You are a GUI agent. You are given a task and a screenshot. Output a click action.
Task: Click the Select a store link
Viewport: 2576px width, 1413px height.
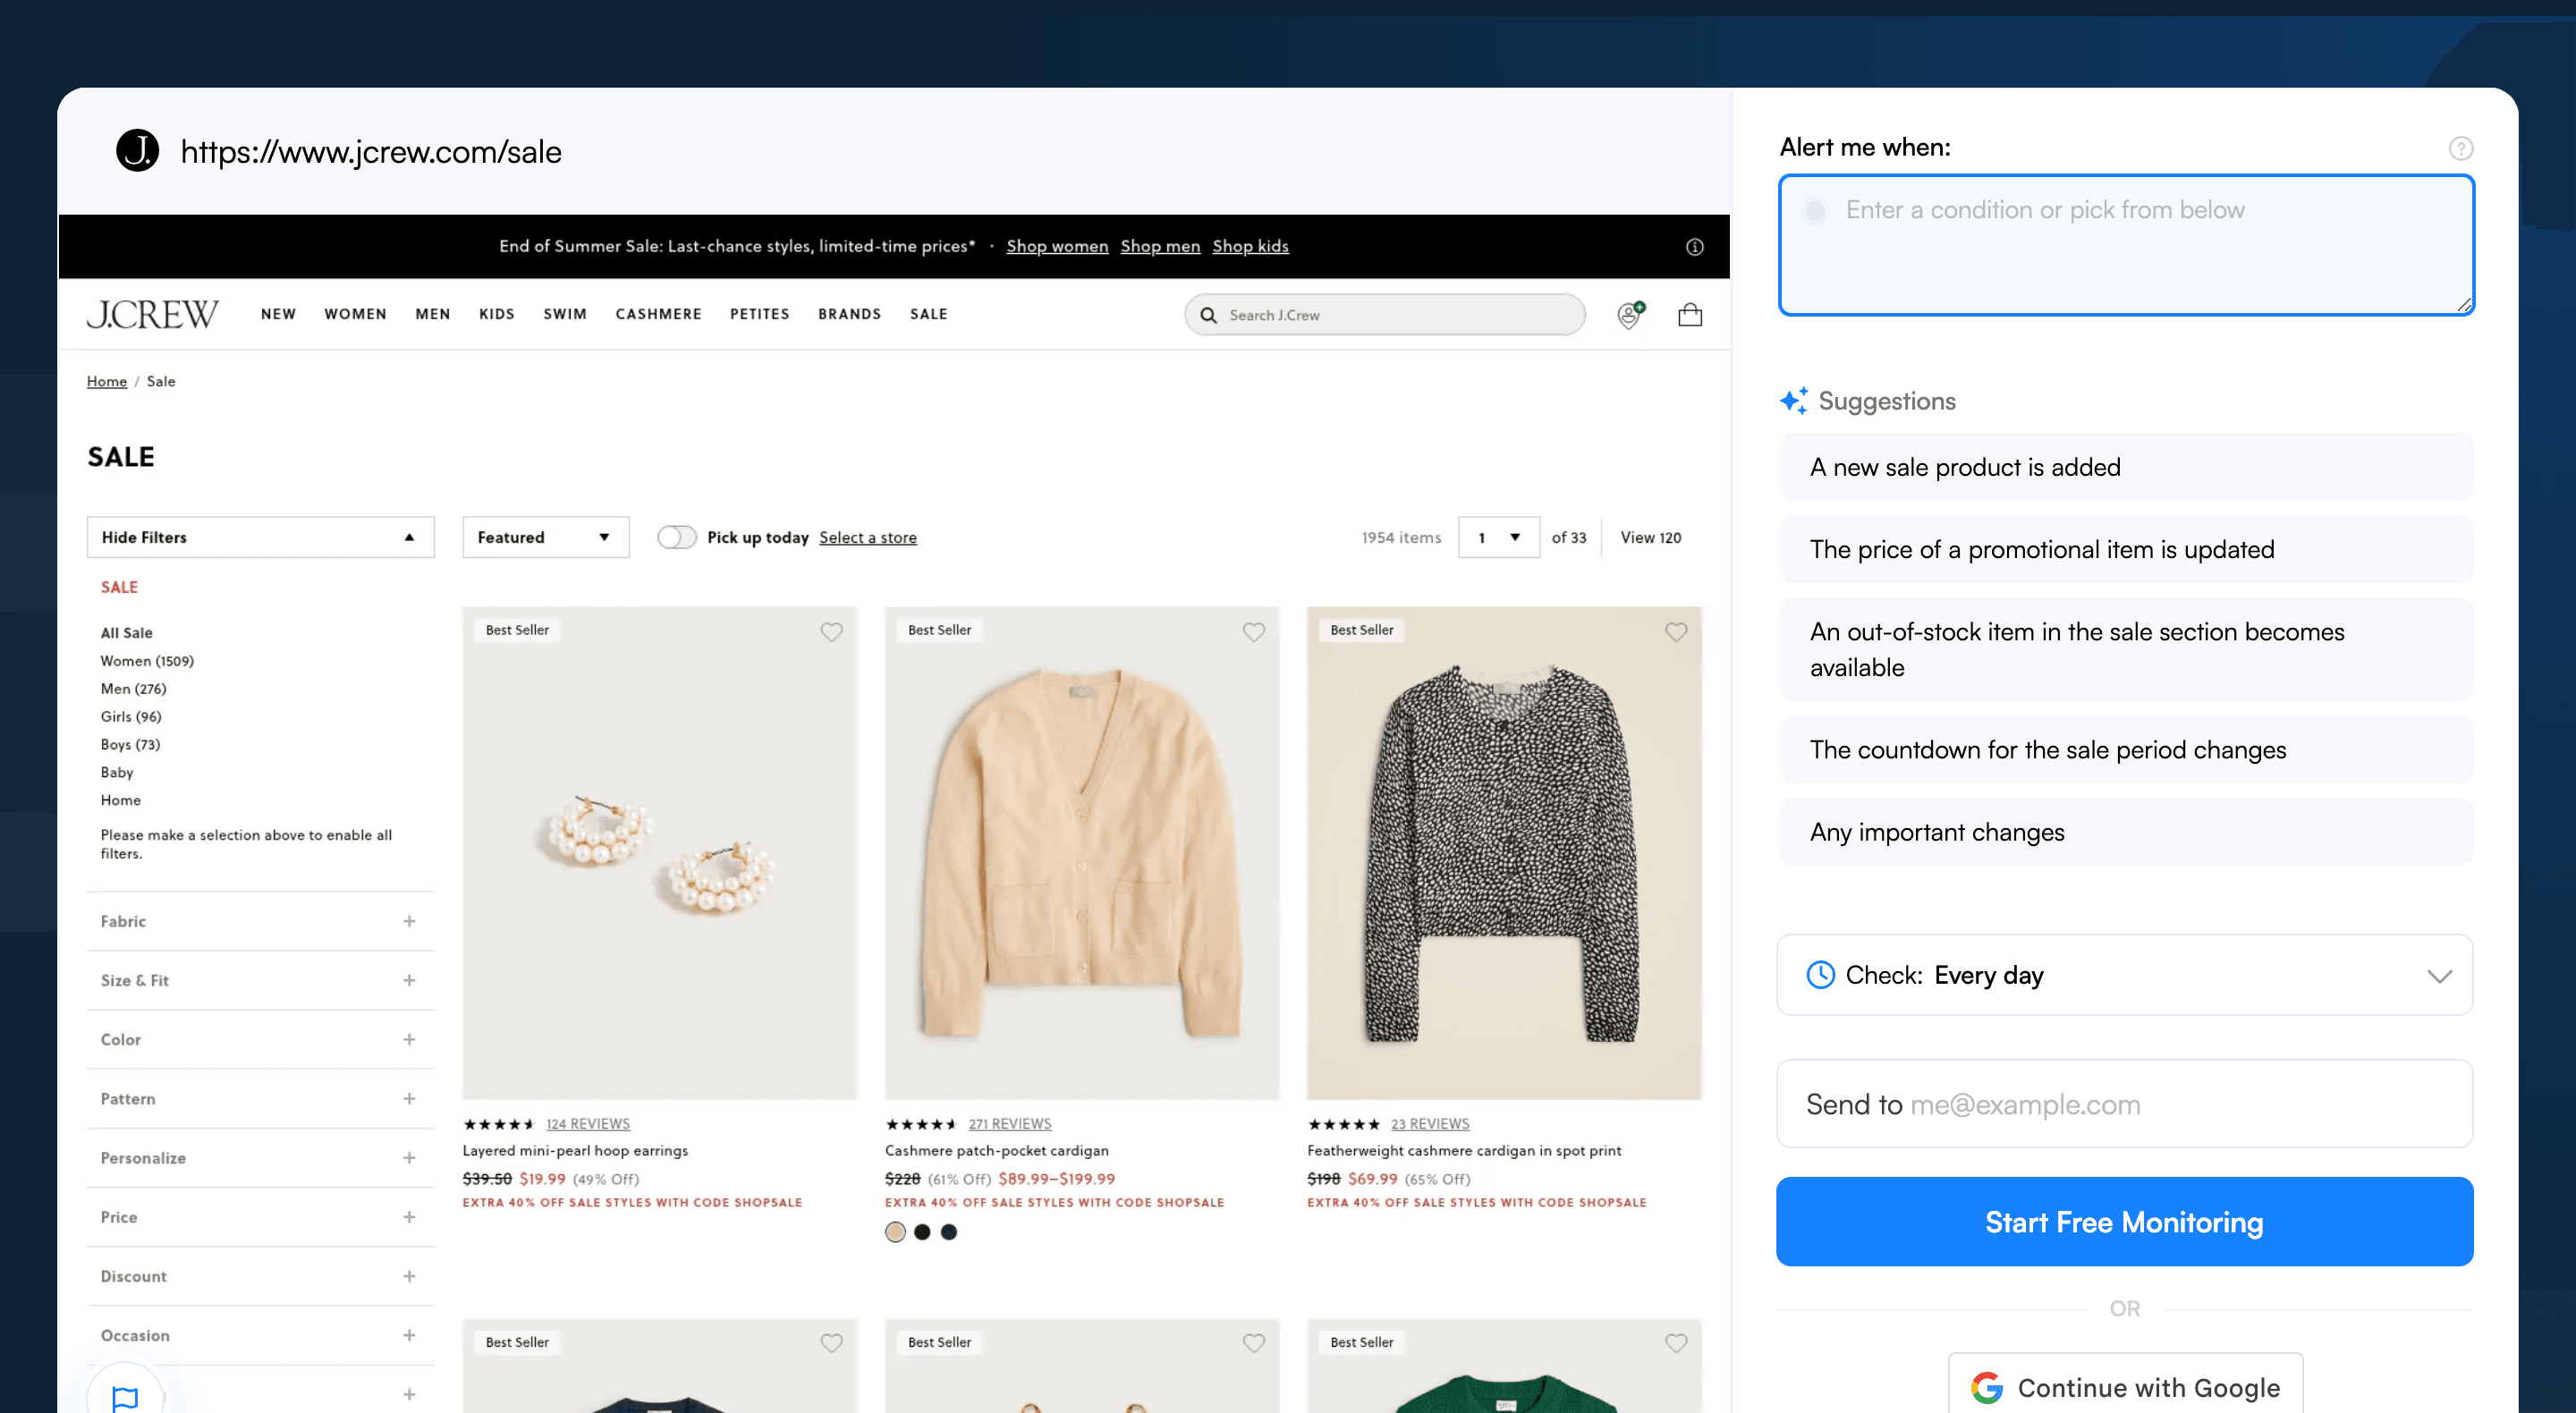[868, 537]
